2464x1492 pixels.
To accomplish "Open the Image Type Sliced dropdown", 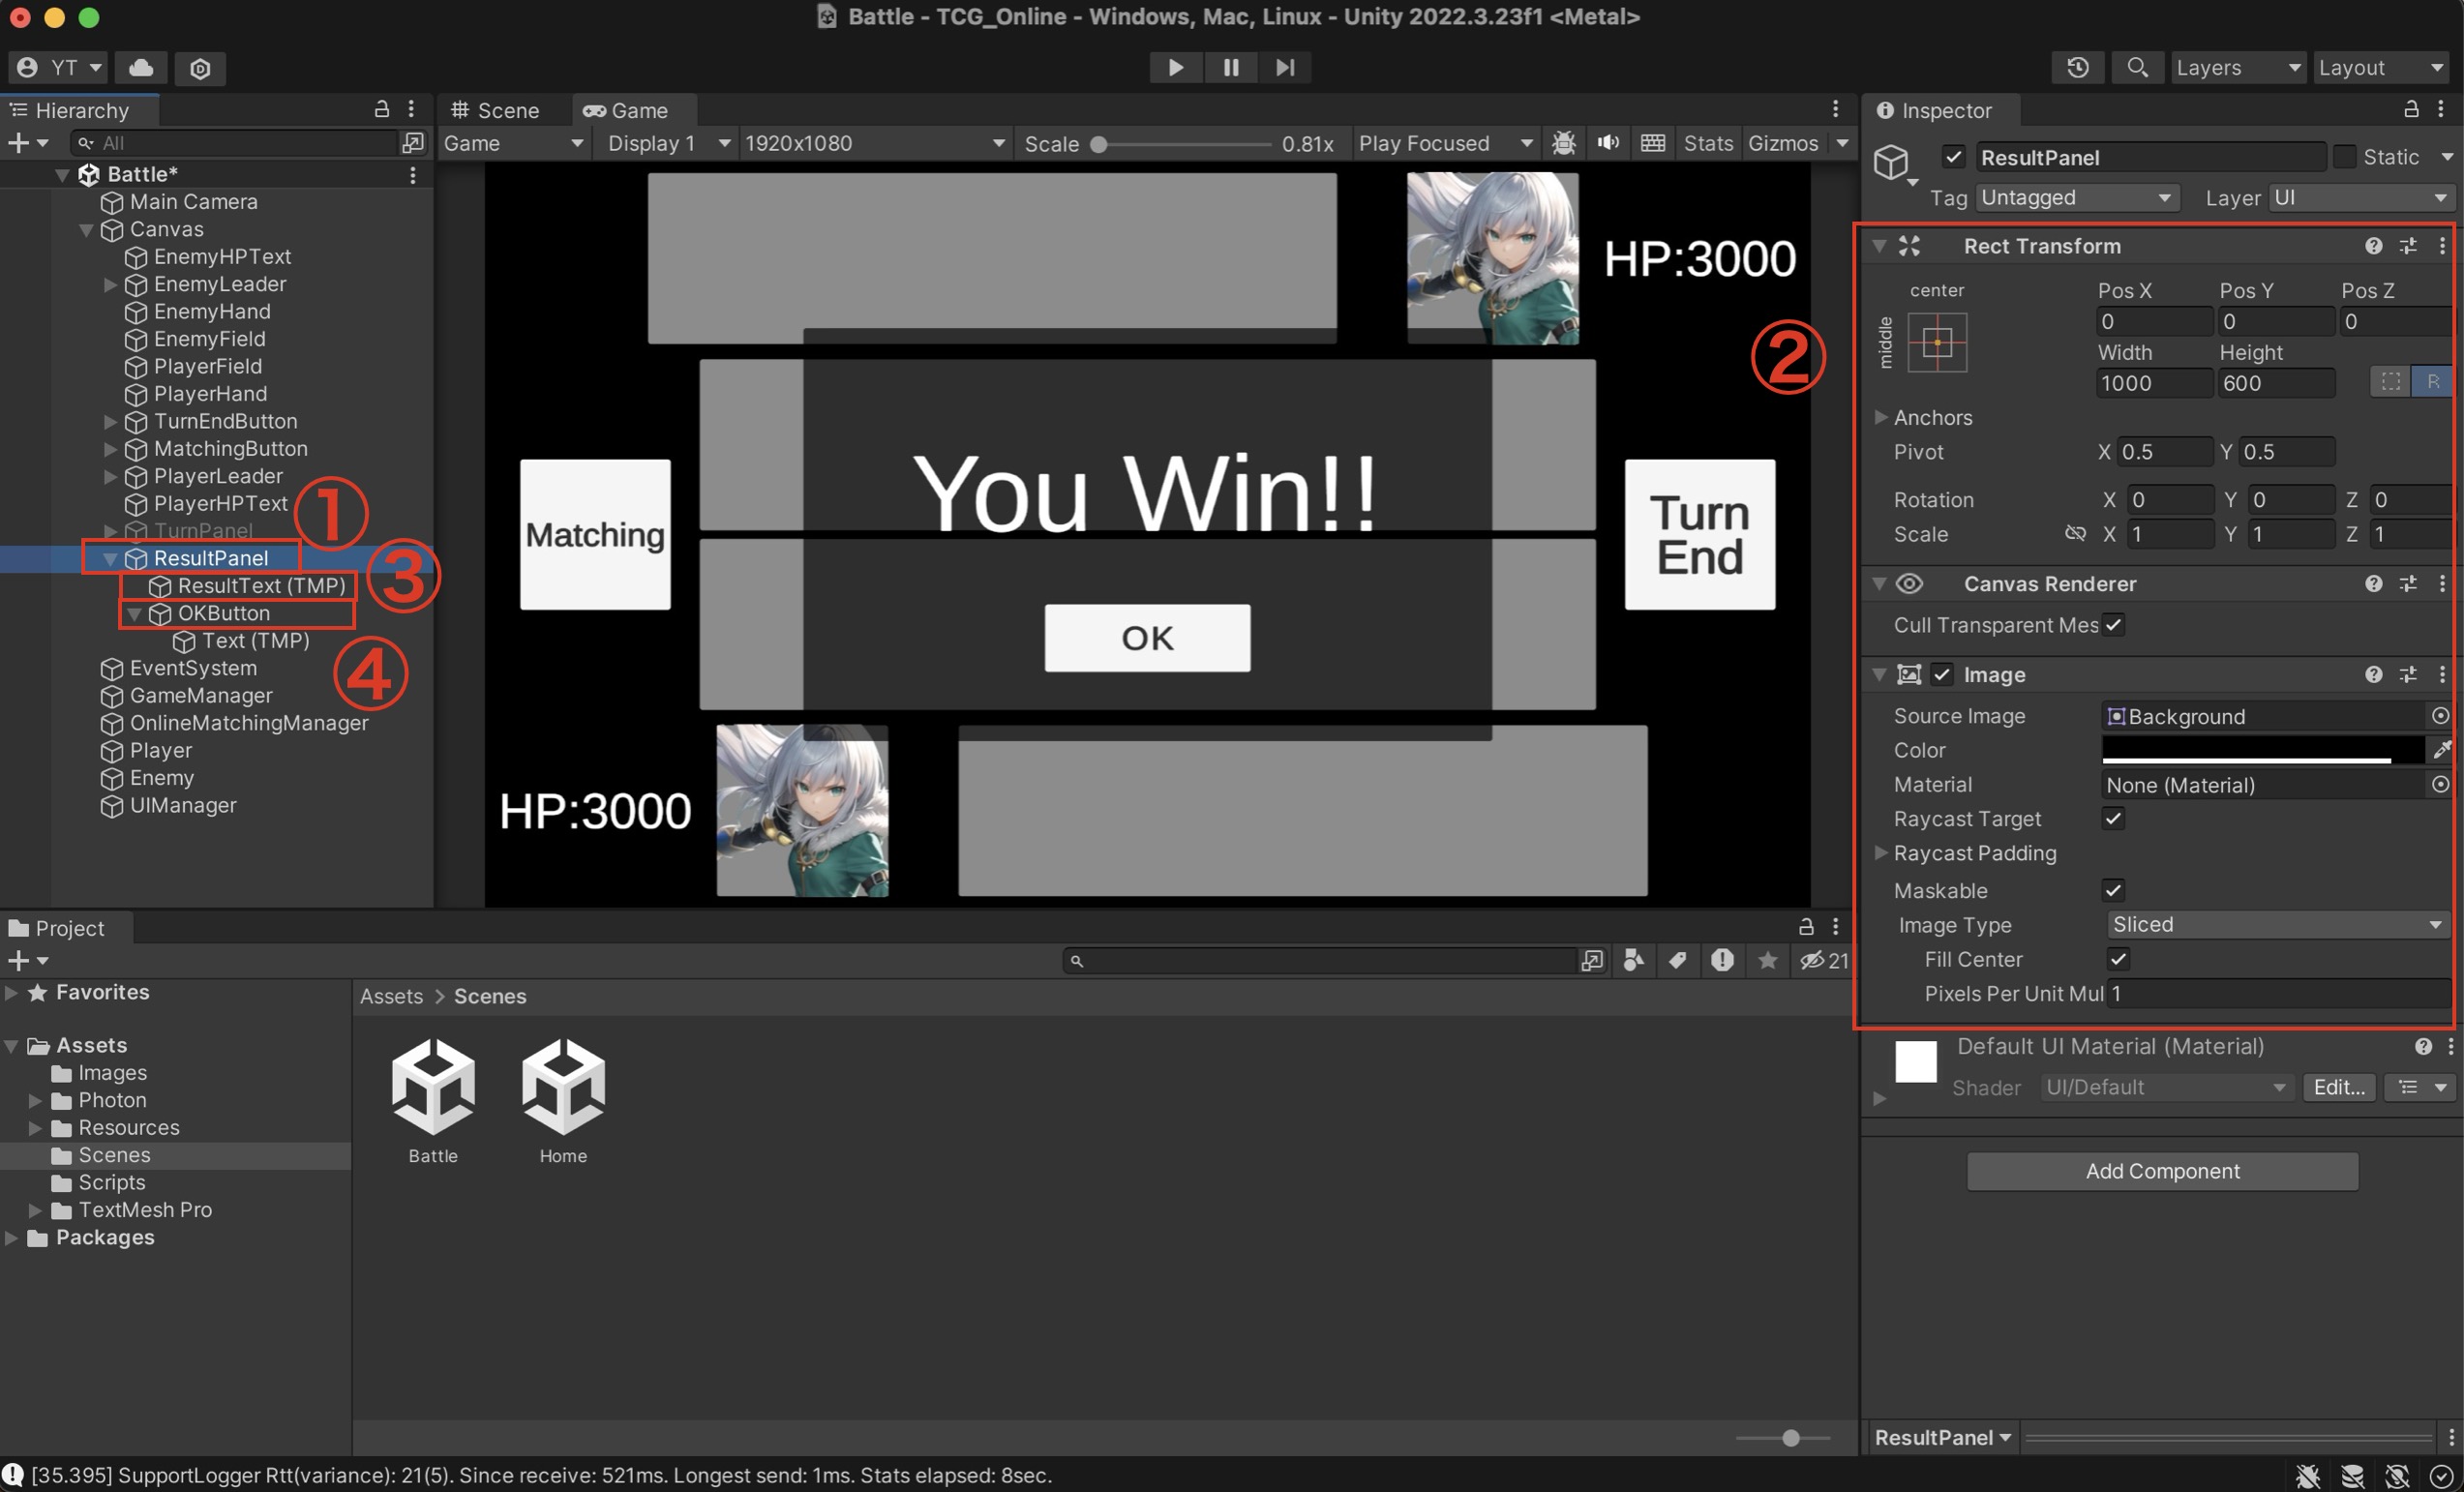I will click(x=2275, y=924).
